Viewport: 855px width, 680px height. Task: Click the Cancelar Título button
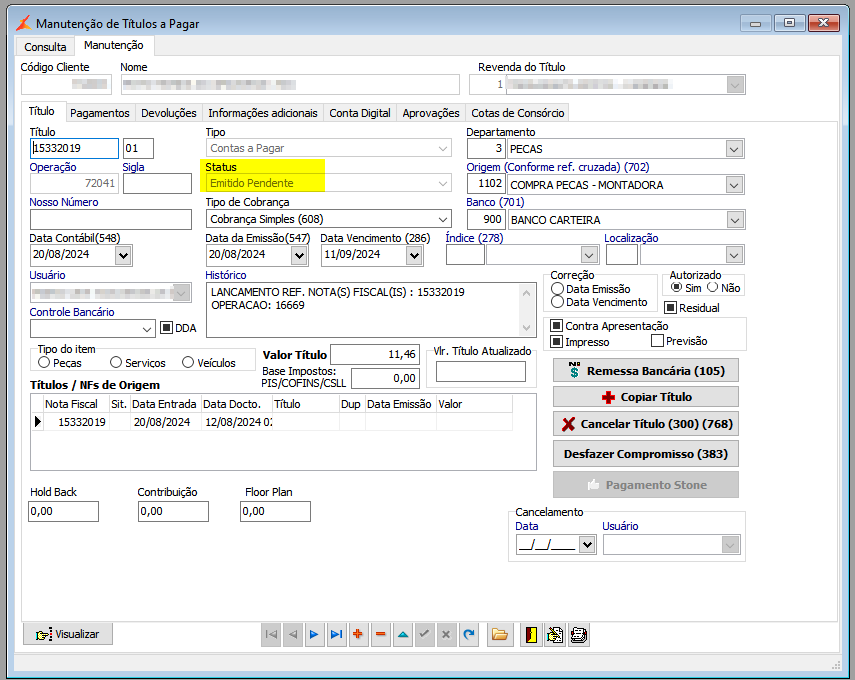(646, 424)
